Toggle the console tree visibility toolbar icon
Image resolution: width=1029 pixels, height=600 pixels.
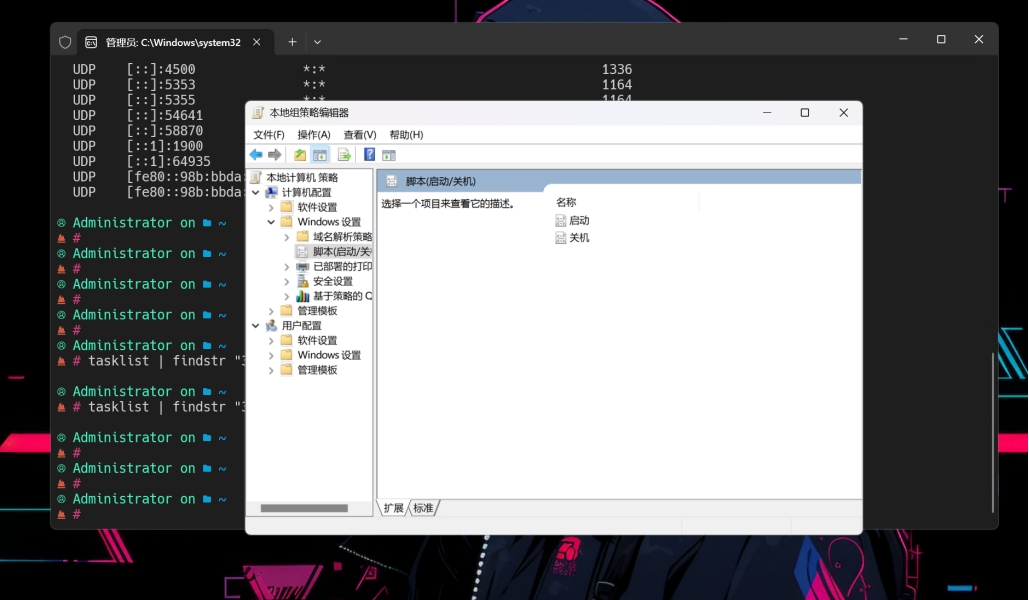[320, 154]
